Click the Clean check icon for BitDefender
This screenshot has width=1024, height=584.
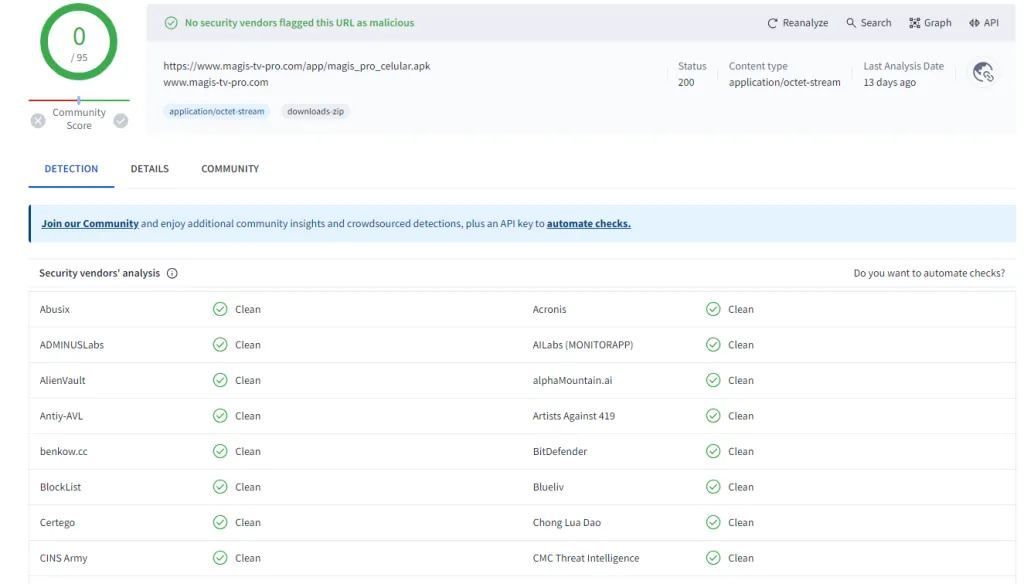click(x=713, y=451)
